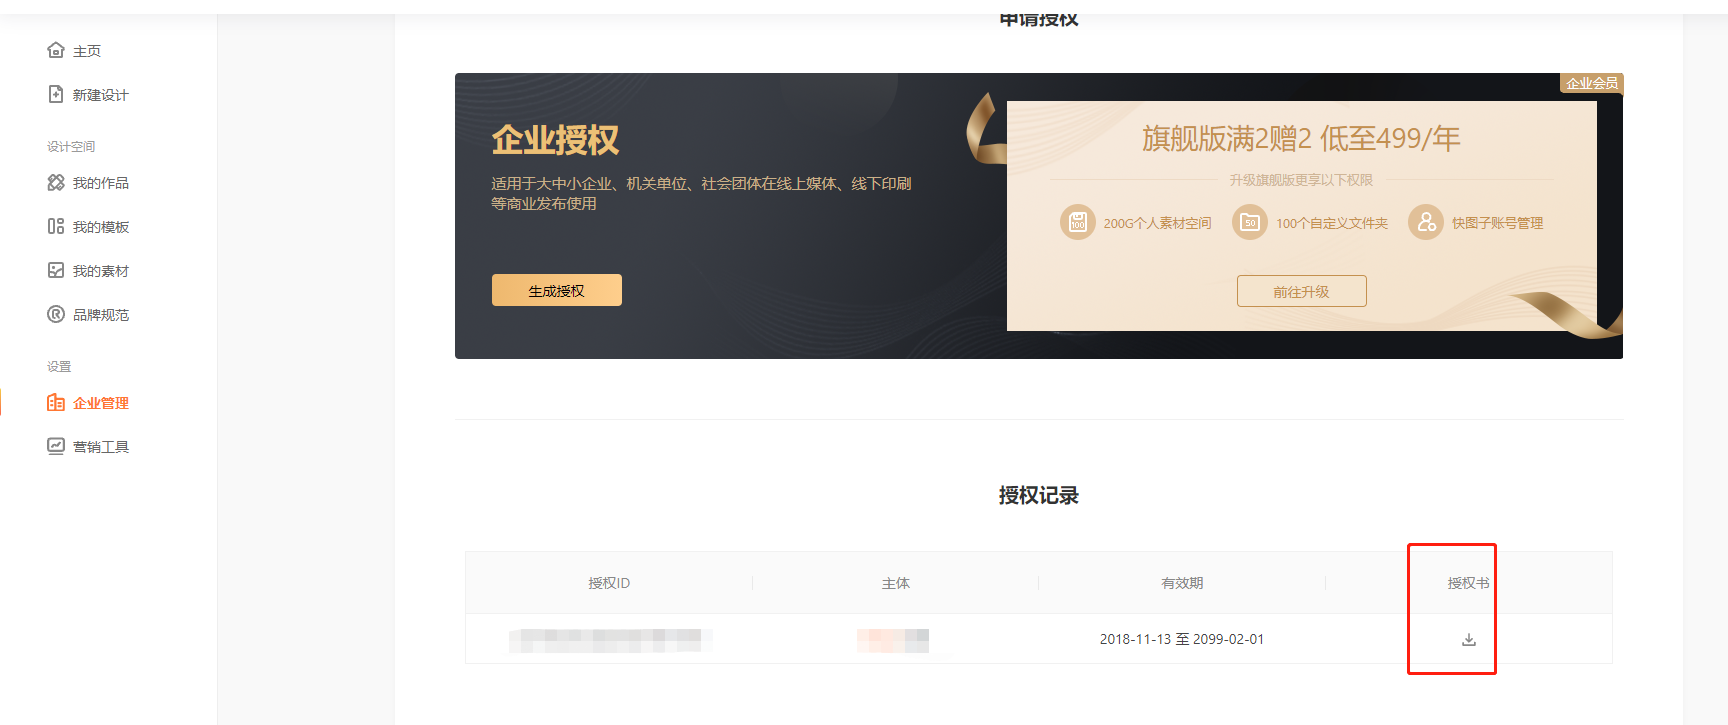Click the 企业会员 badge
Viewport: 1728px width, 725px height.
tap(1591, 83)
